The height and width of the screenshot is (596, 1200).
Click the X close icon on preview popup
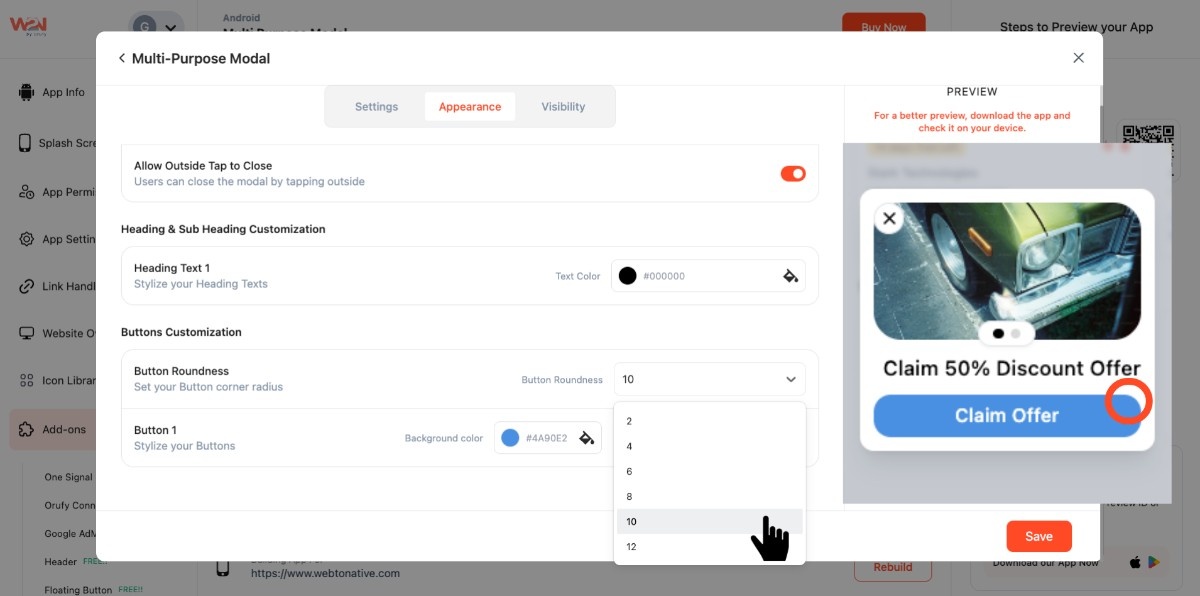point(889,218)
